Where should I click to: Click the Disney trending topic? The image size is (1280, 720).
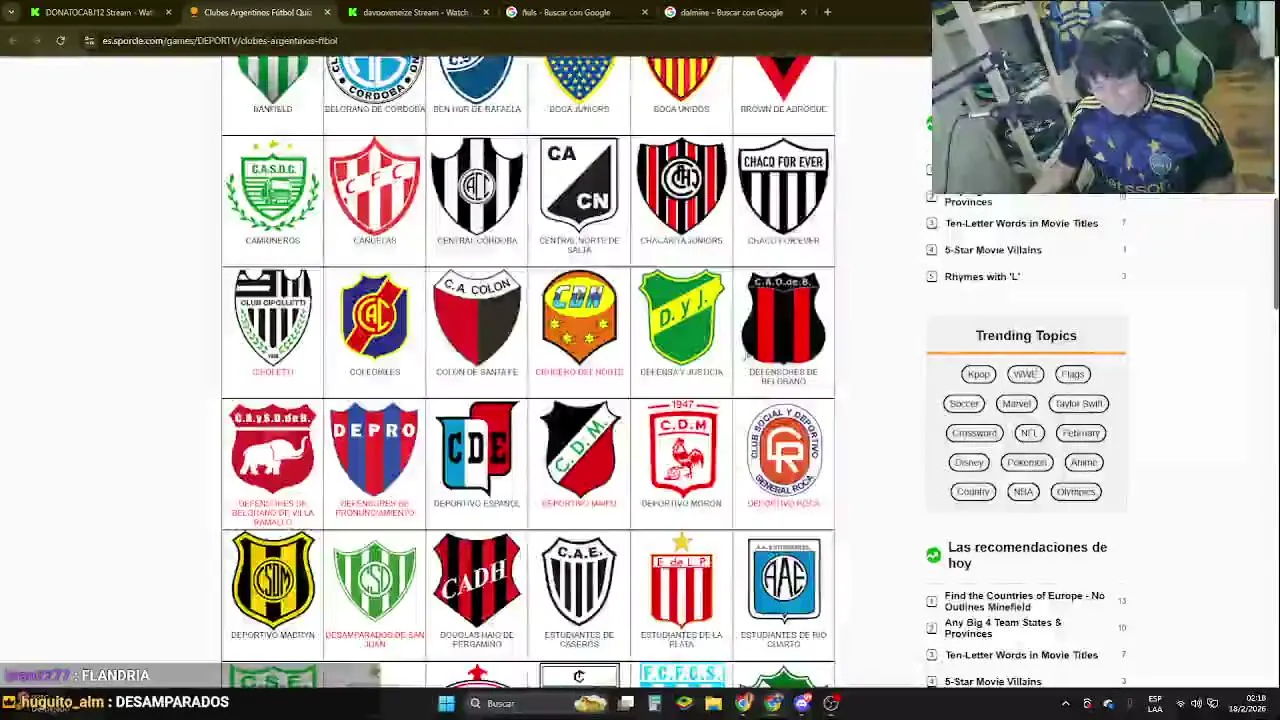tap(968, 462)
